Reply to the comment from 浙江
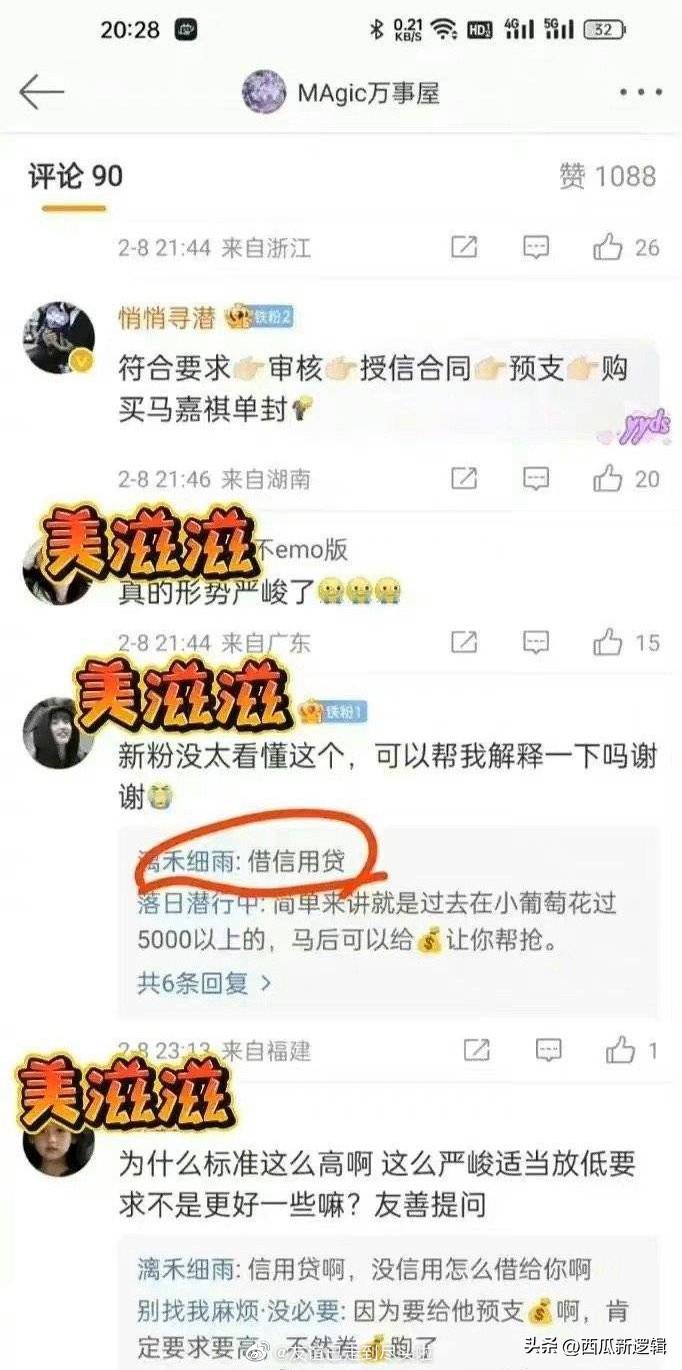 click(536, 247)
